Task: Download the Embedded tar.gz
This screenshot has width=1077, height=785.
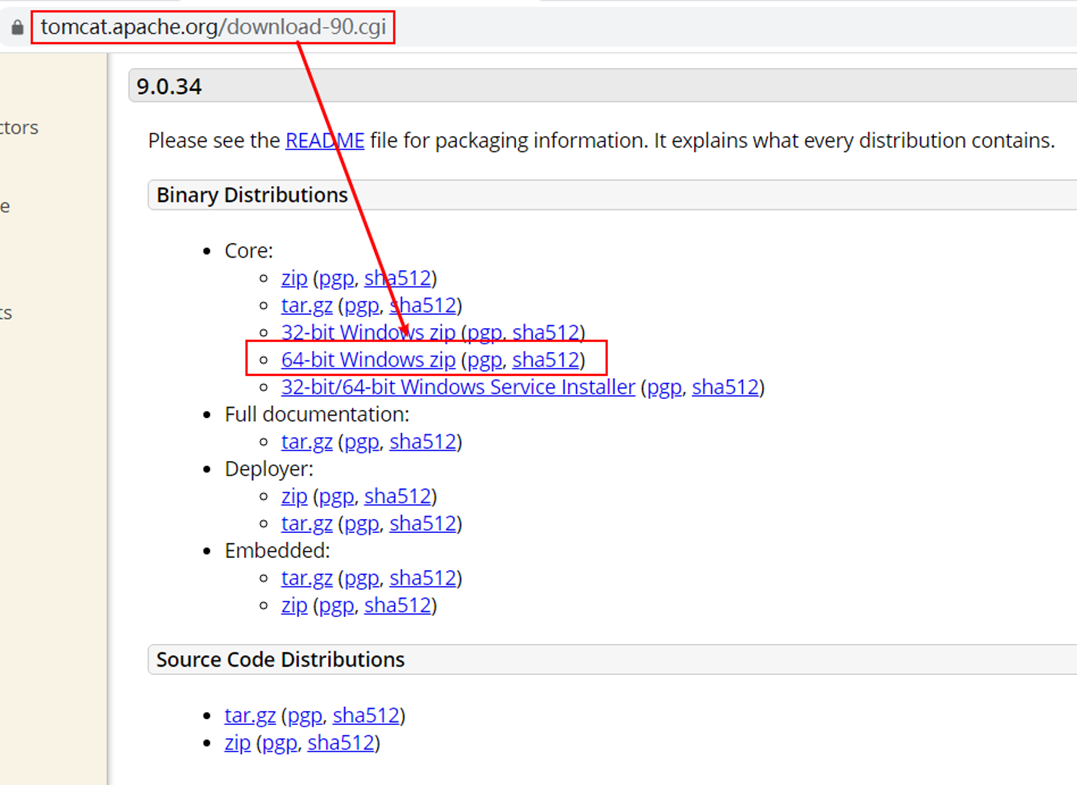Action: [307, 578]
